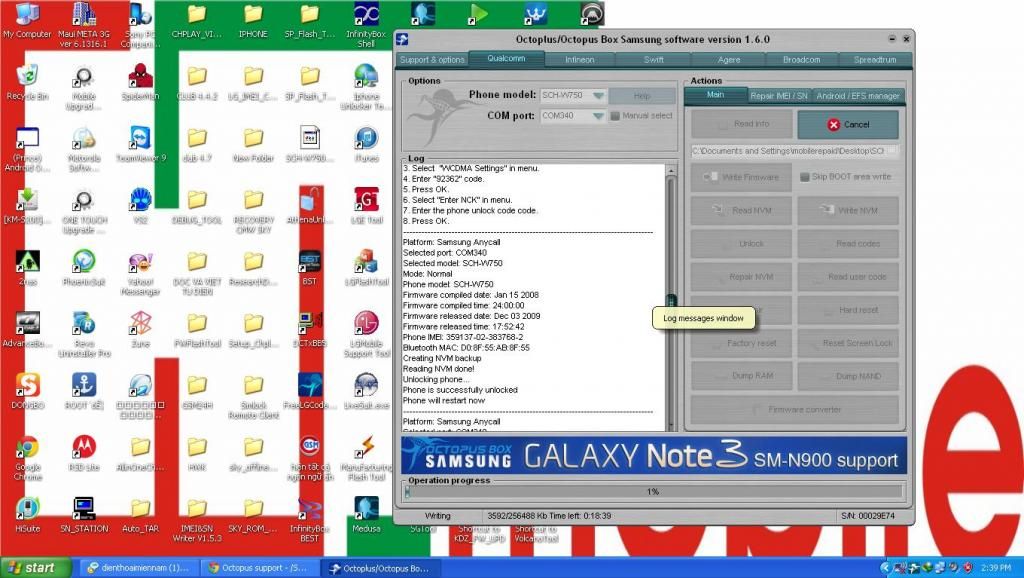Open the RSD Lite Motorola shortcut
Screen dimensions: 1024x578
(x=84, y=453)
